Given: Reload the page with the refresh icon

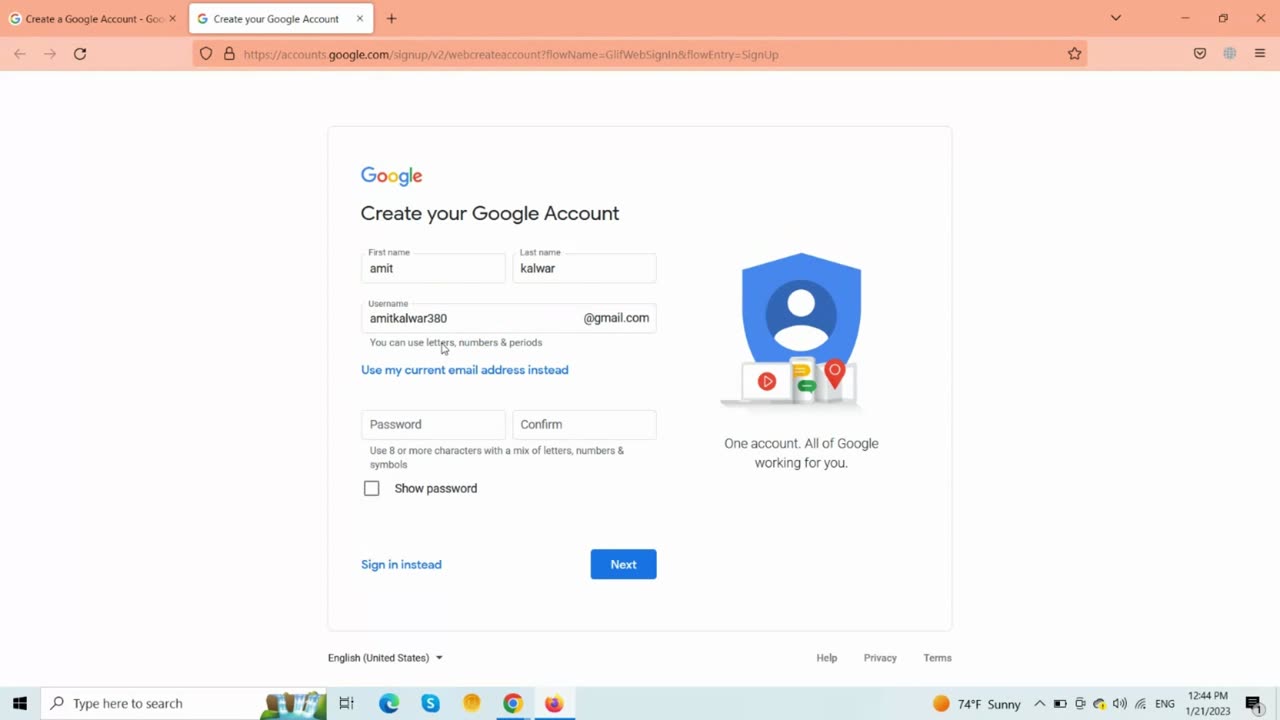Looking at the screenshot, I should coord(80,54).
